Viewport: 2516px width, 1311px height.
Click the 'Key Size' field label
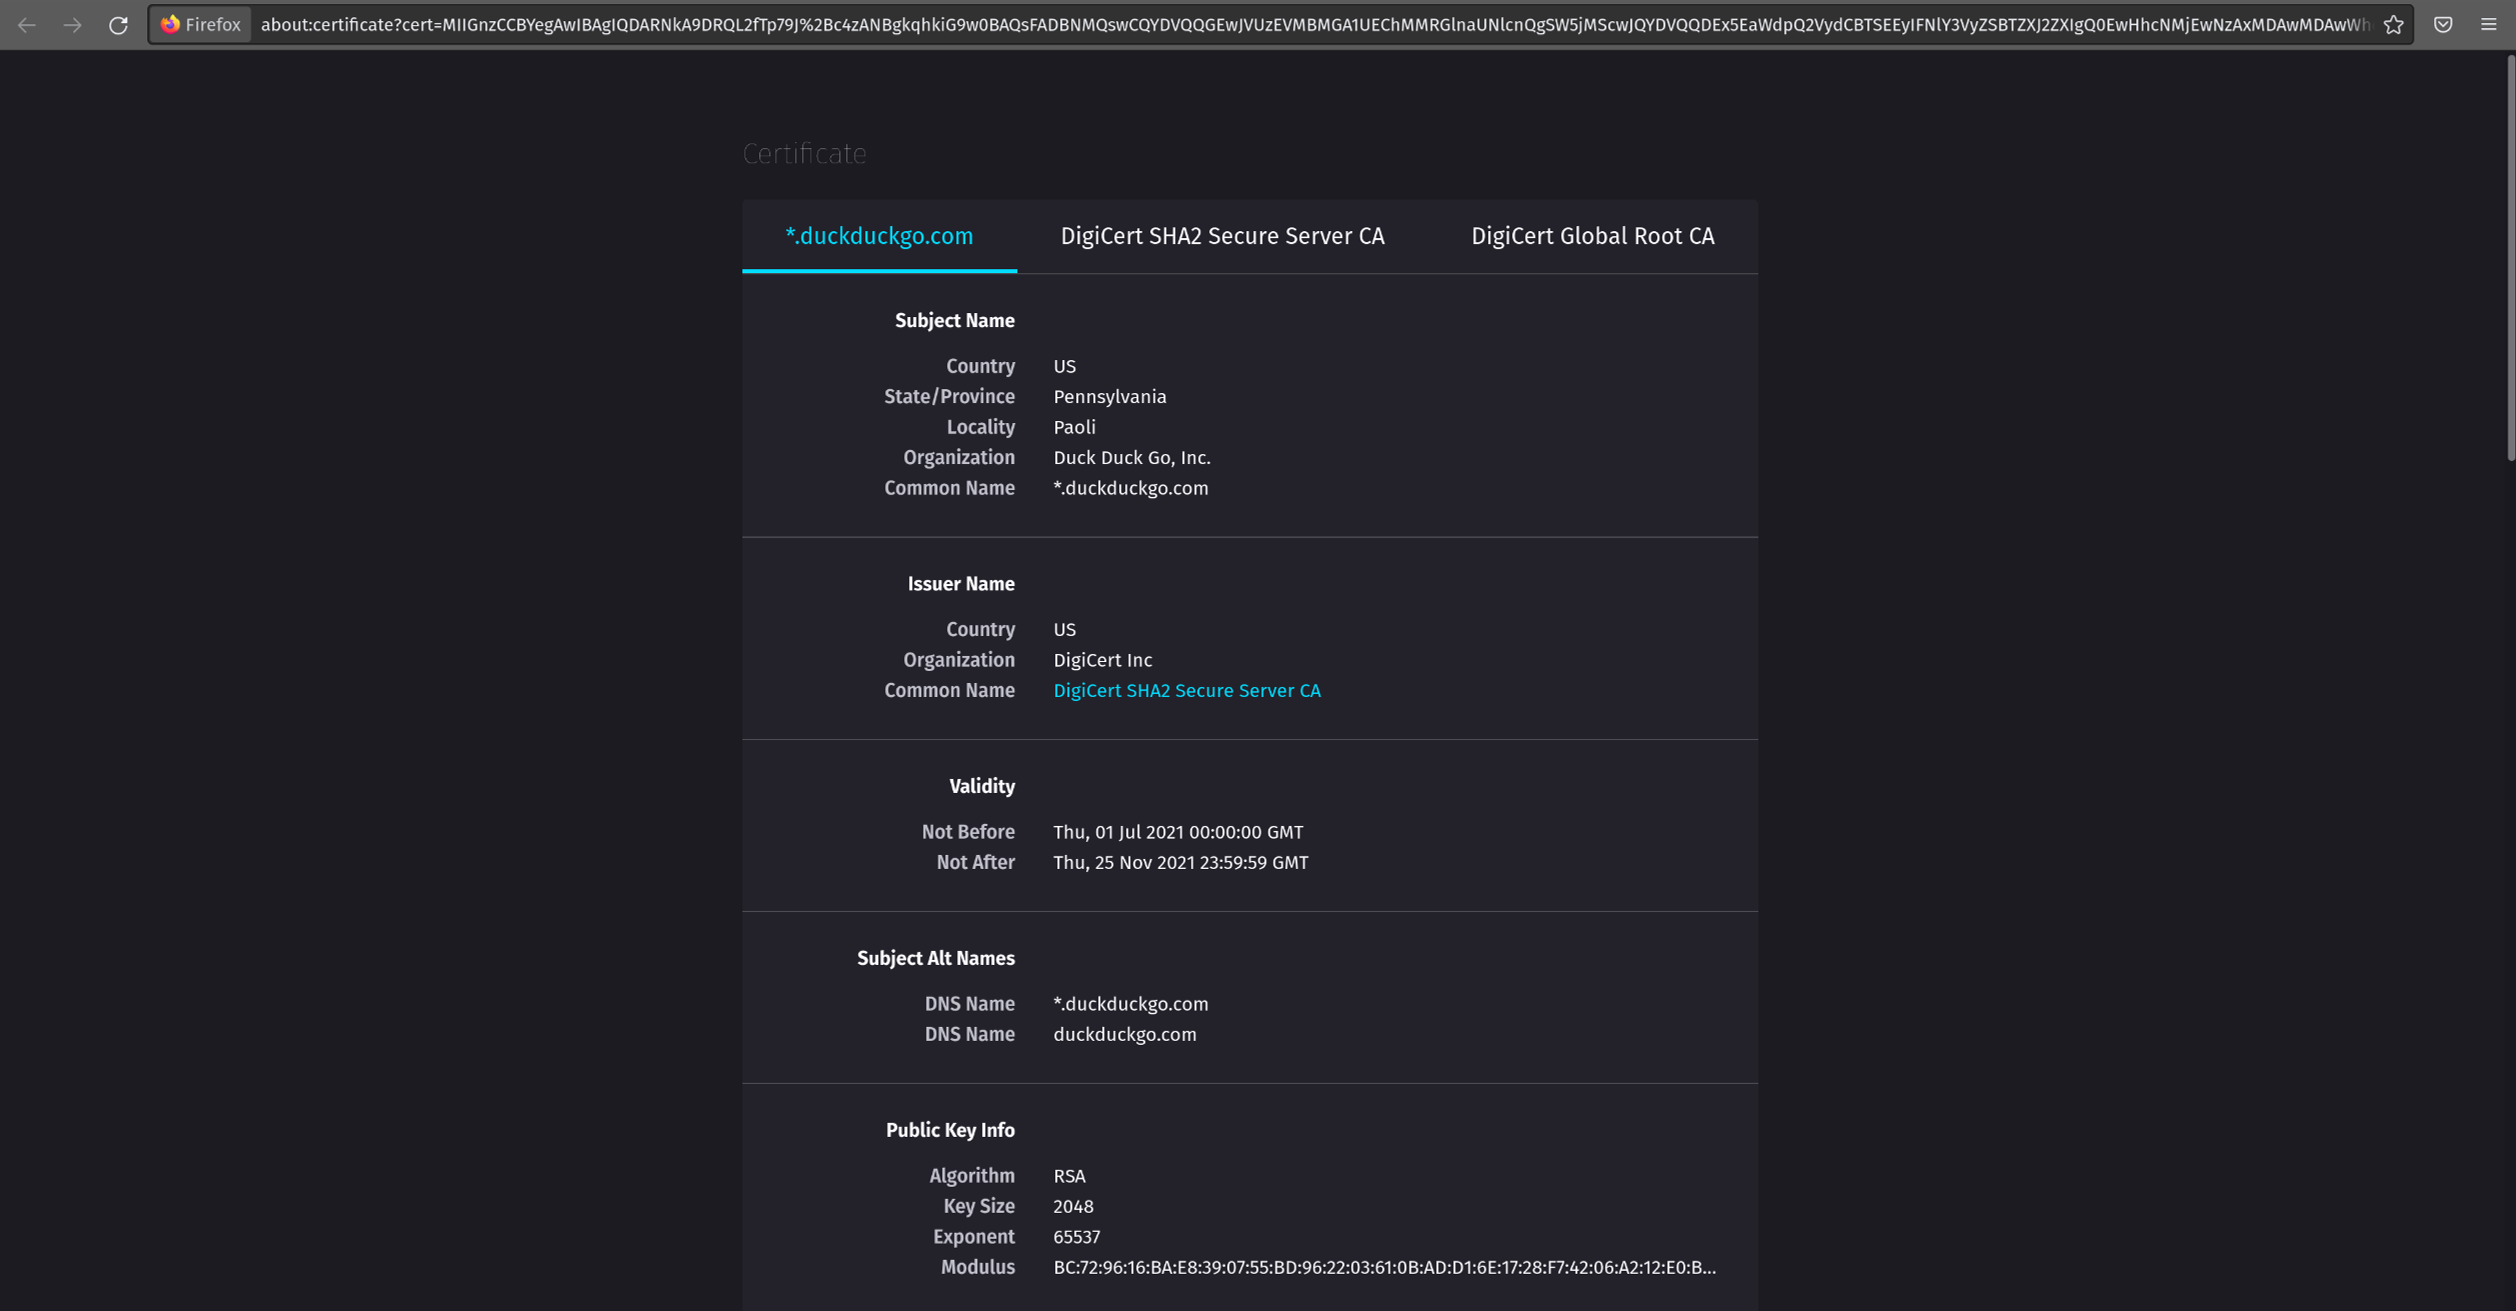click(x=978, y=1207)
